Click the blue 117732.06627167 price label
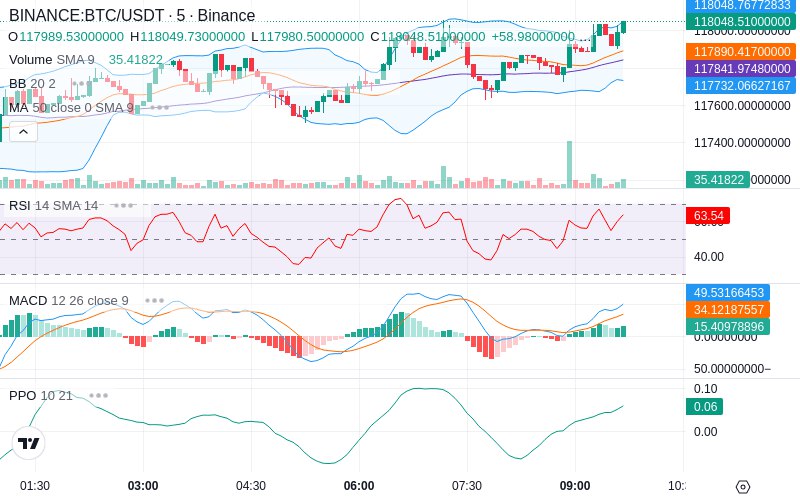 [741, 85]
